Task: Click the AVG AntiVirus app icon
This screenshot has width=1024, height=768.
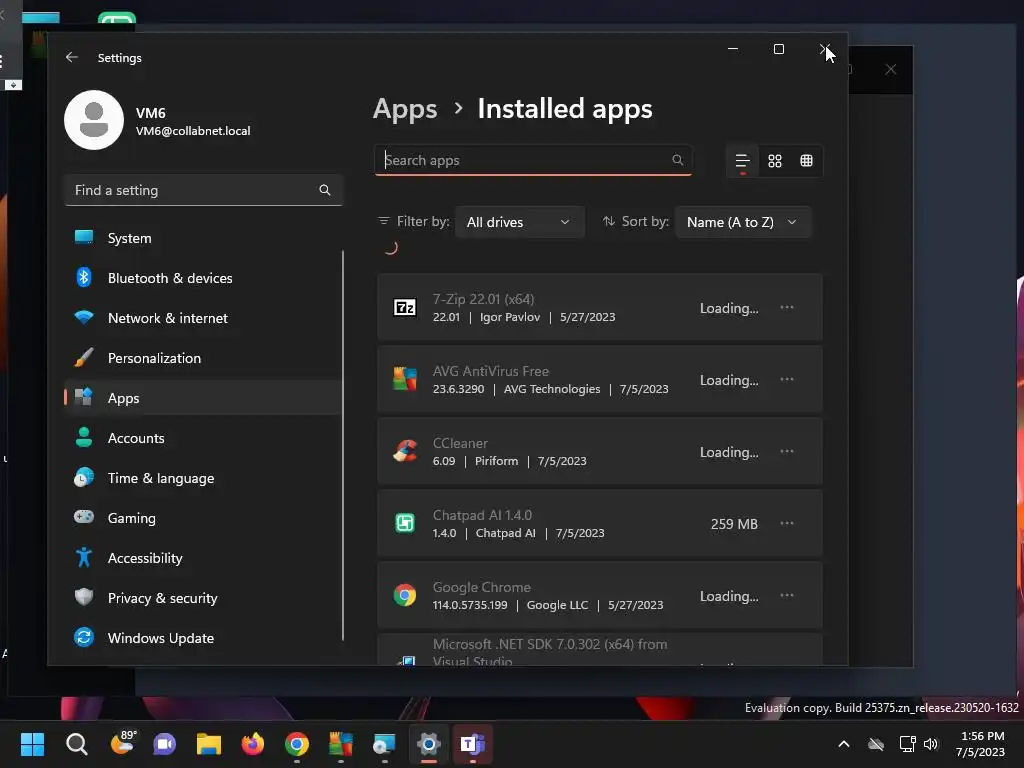Action: [405, 379]
